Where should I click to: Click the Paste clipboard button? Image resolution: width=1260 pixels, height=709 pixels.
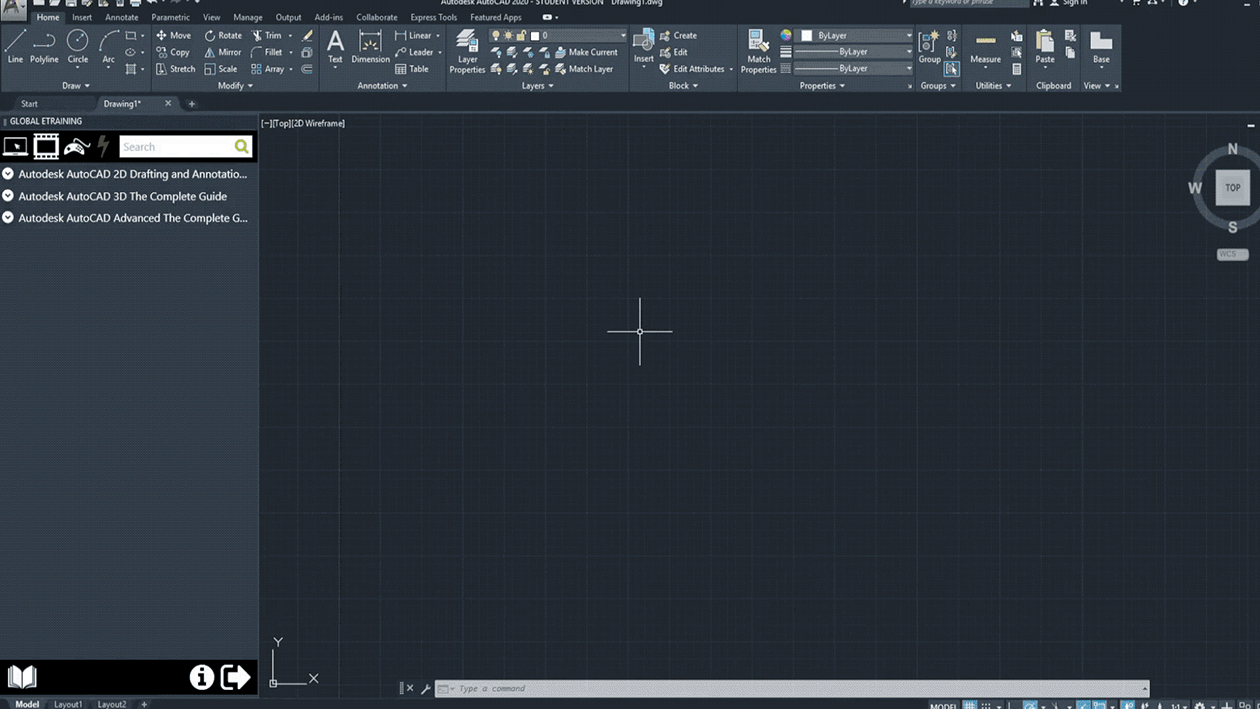point(1045,47)
